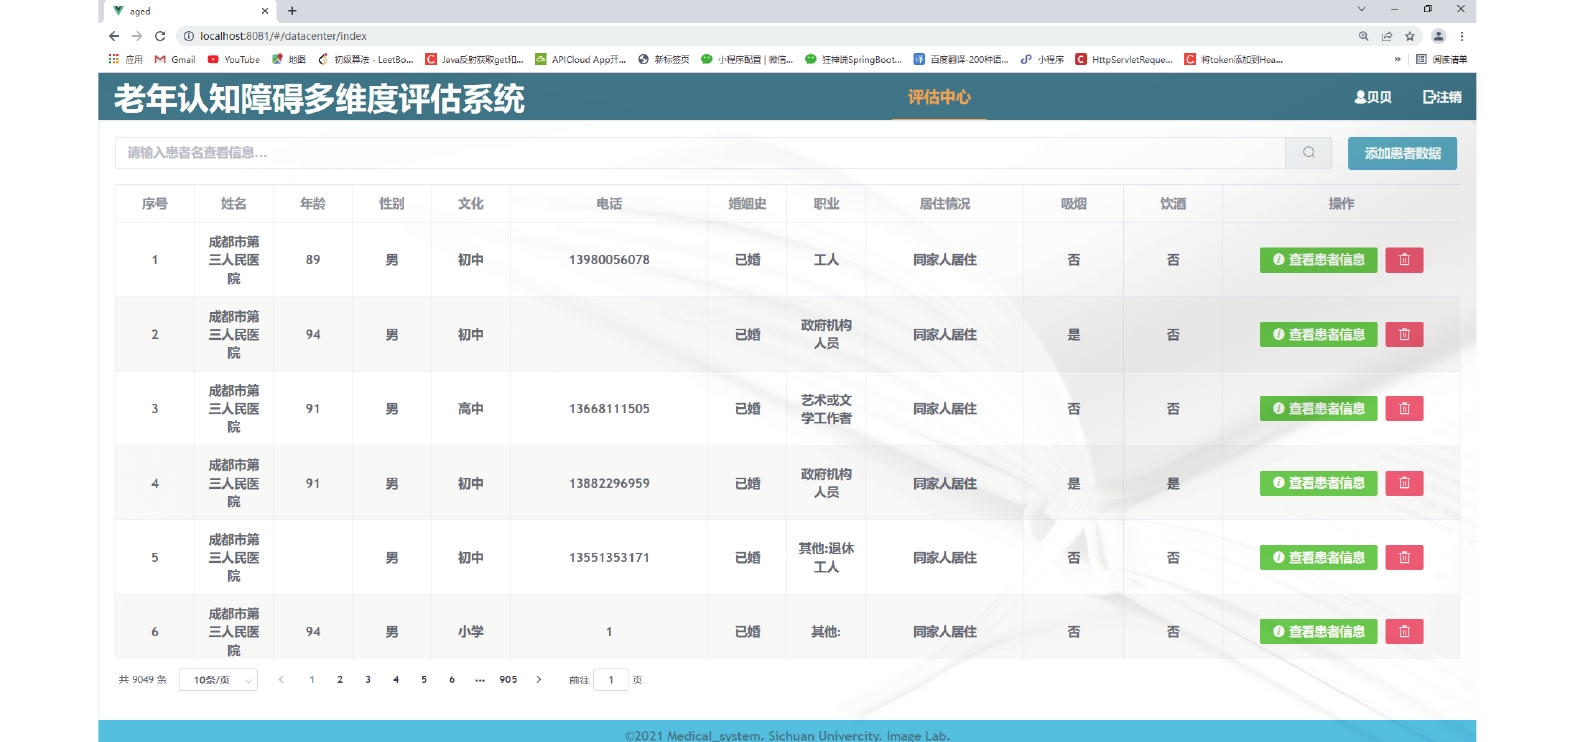
Task: Open the 10条/页 page size dropdown
Action: click(218, 680)
